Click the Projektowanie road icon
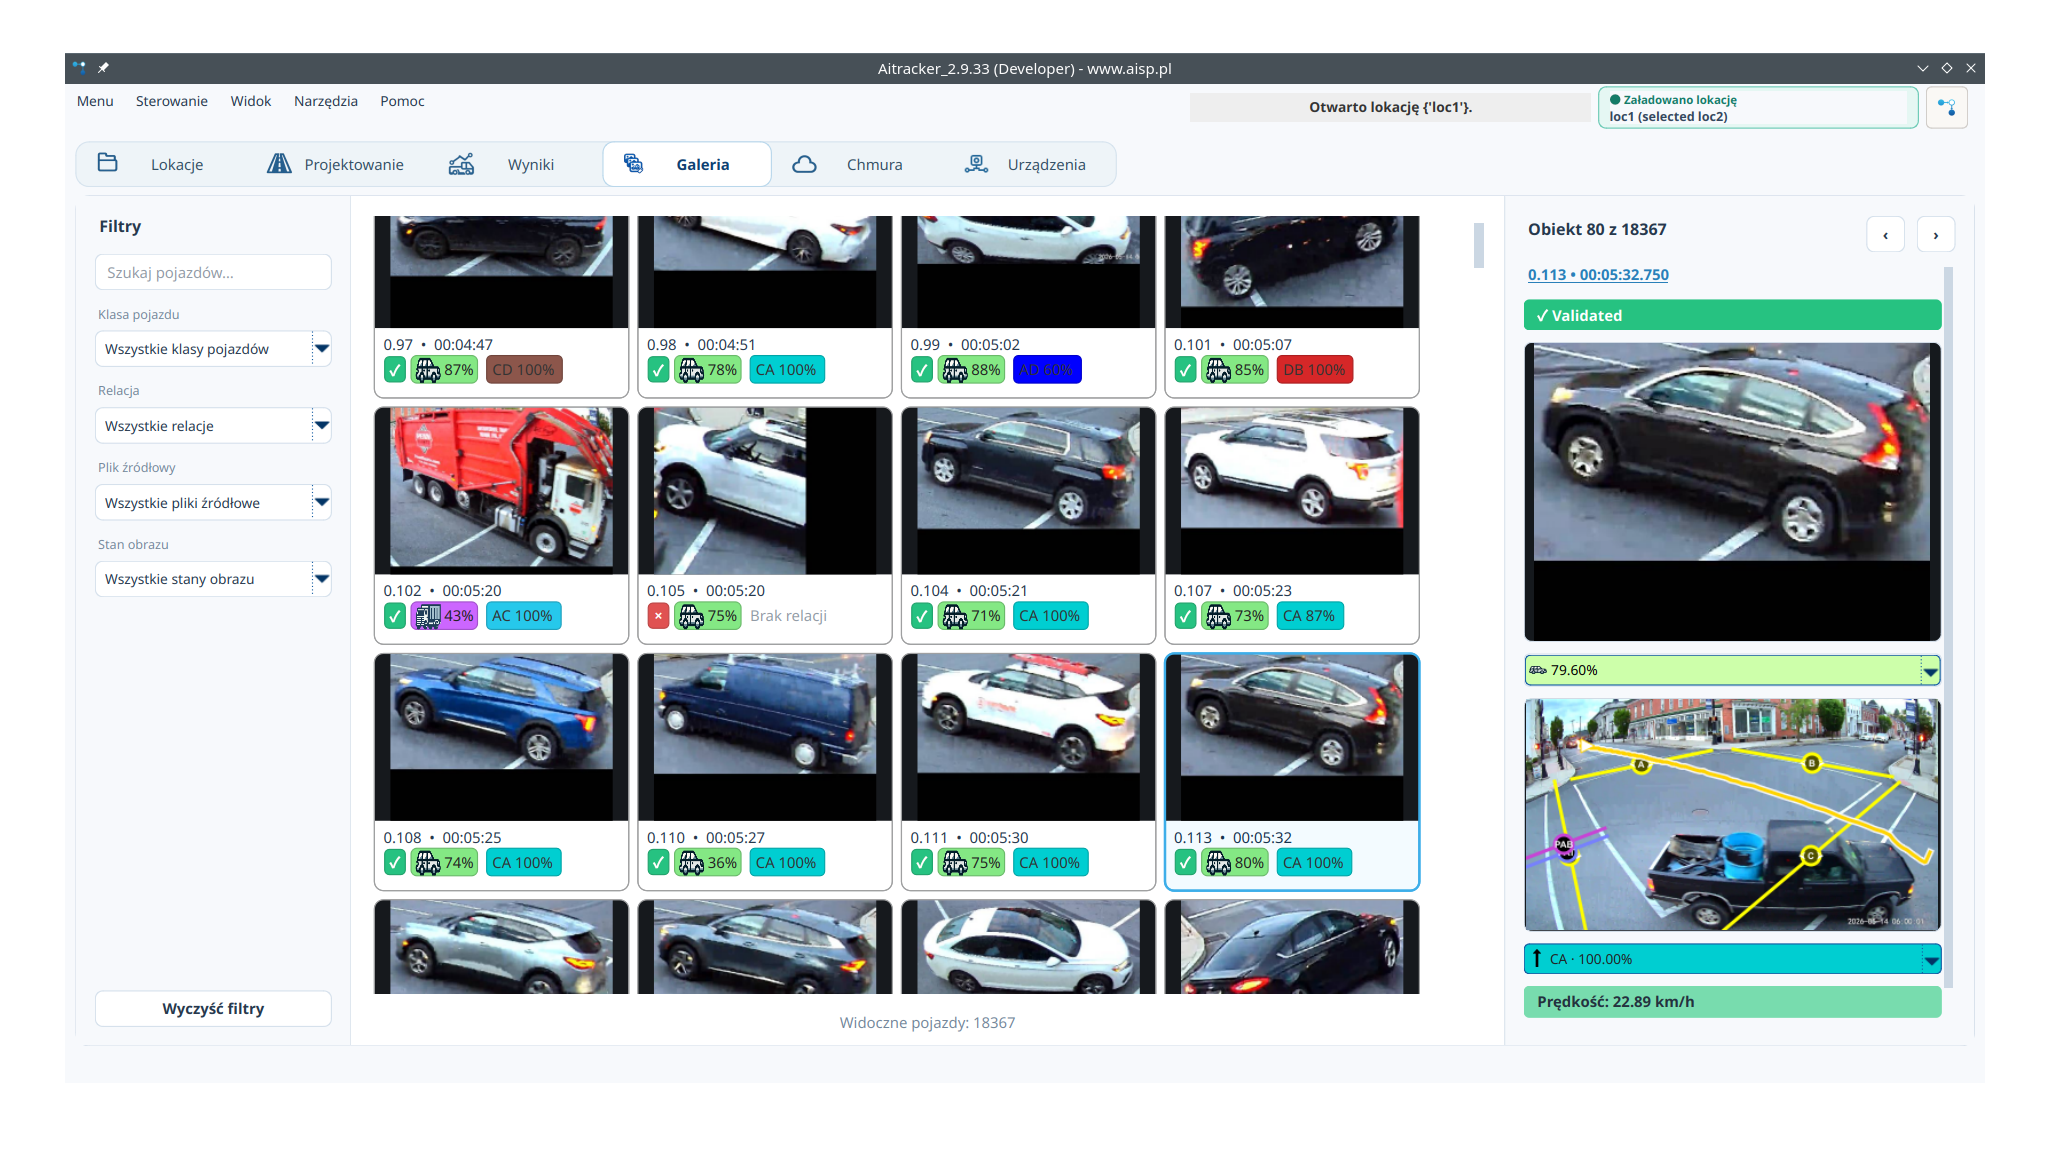The image size is (2050, 1160). (x=279, y=163)
